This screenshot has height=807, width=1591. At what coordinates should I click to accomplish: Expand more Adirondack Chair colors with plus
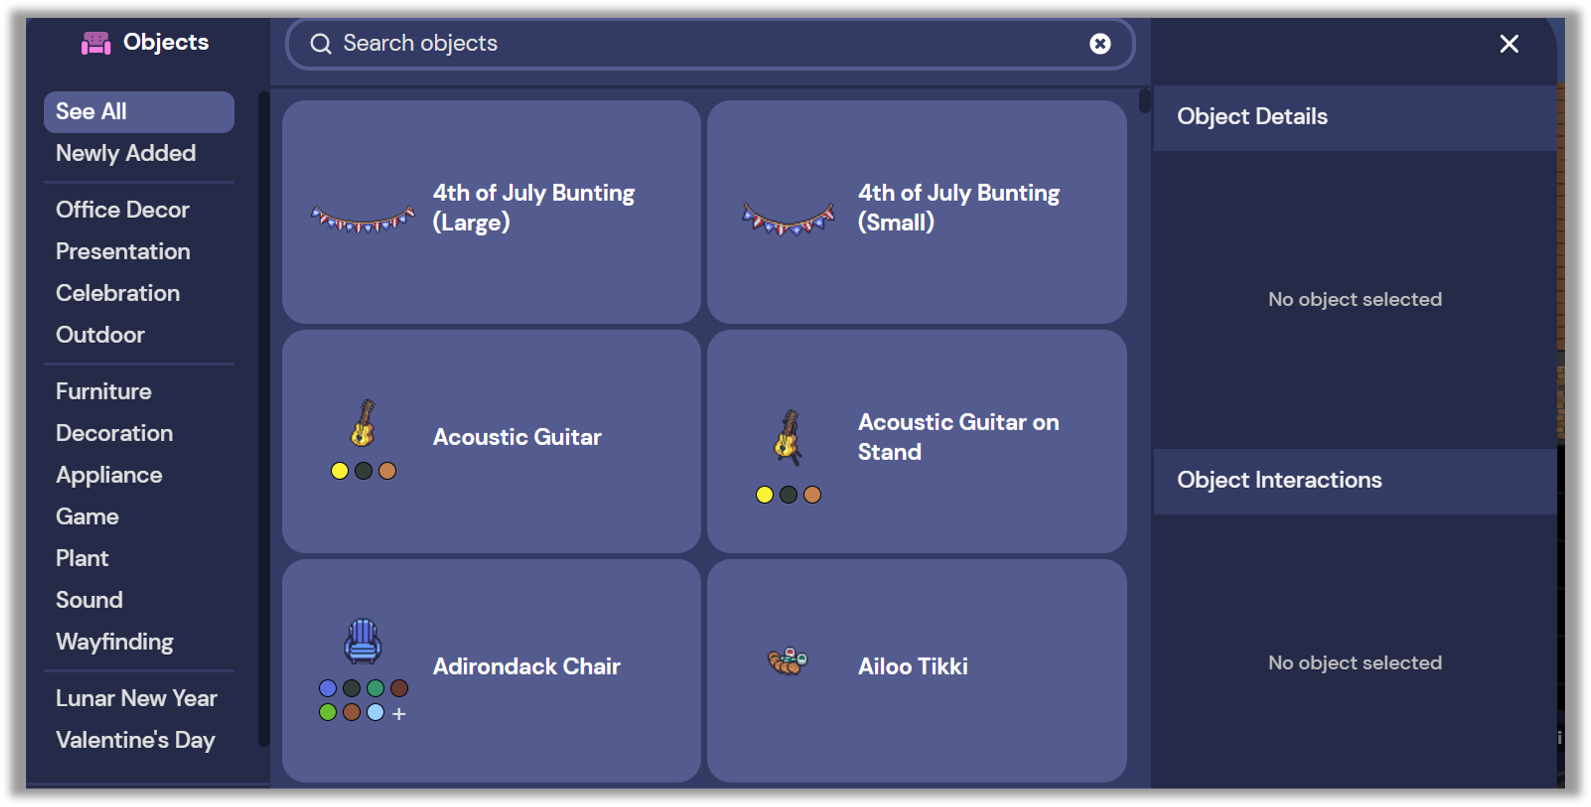(x=399, y=714)
